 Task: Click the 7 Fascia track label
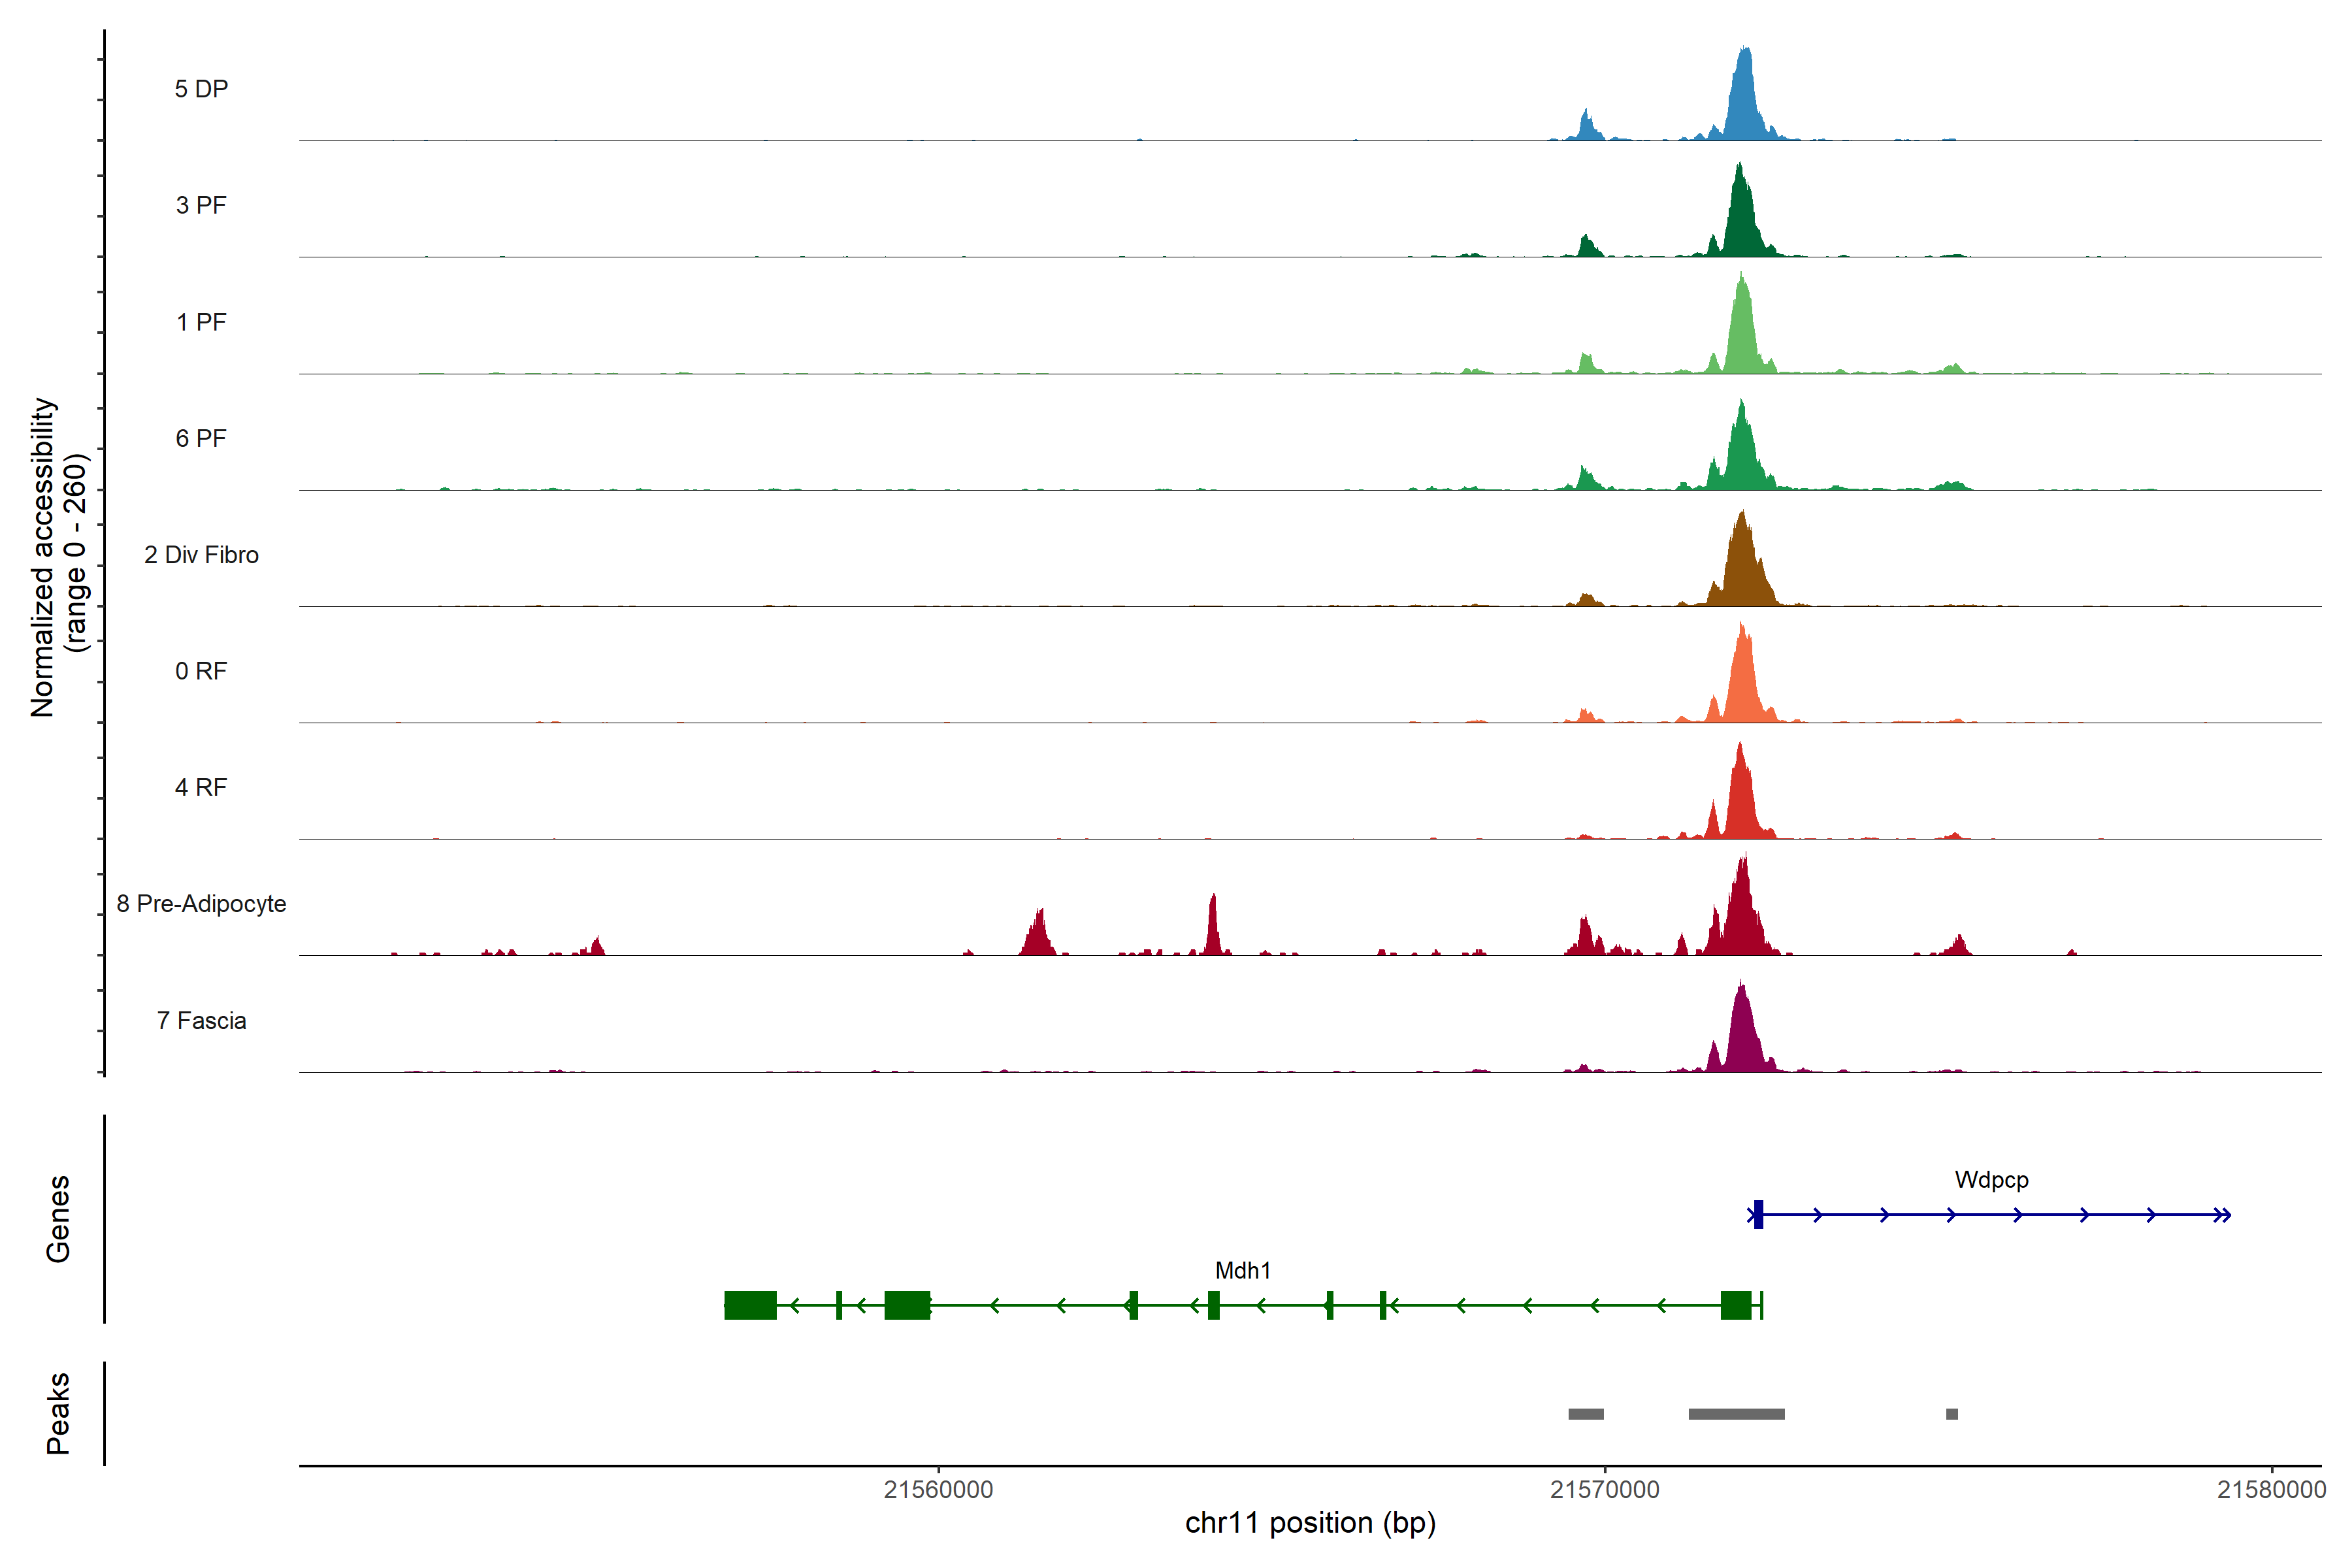201,1020
